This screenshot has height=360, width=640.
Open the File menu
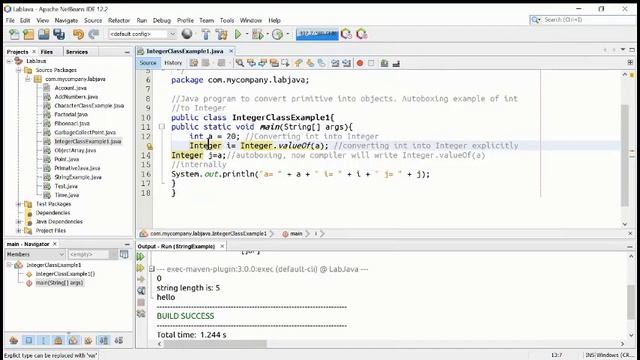(x=10, y=20)
